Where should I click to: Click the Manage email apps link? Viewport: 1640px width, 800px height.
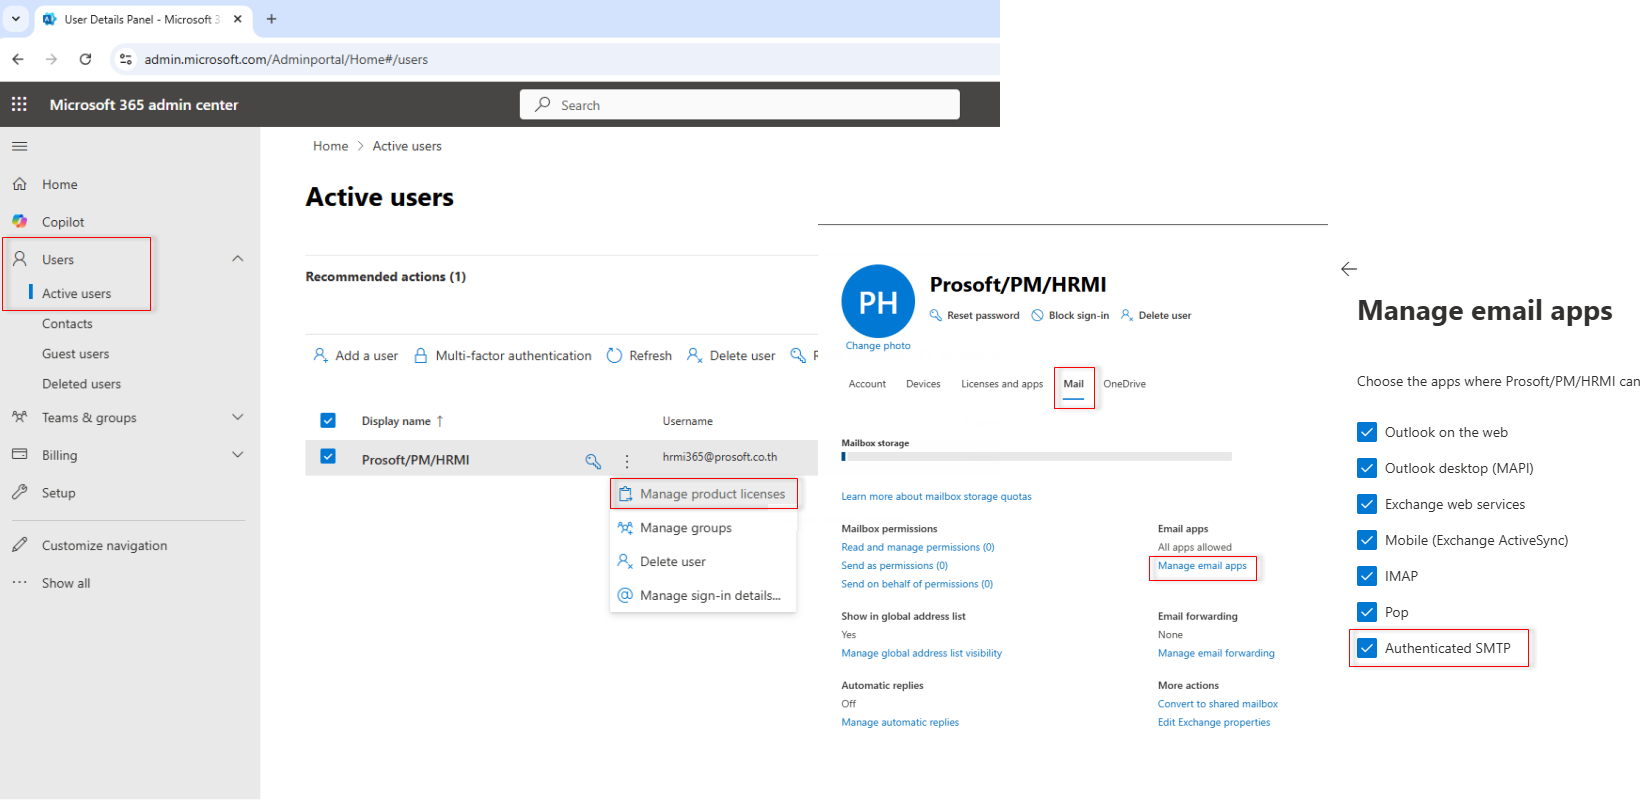1202,566
